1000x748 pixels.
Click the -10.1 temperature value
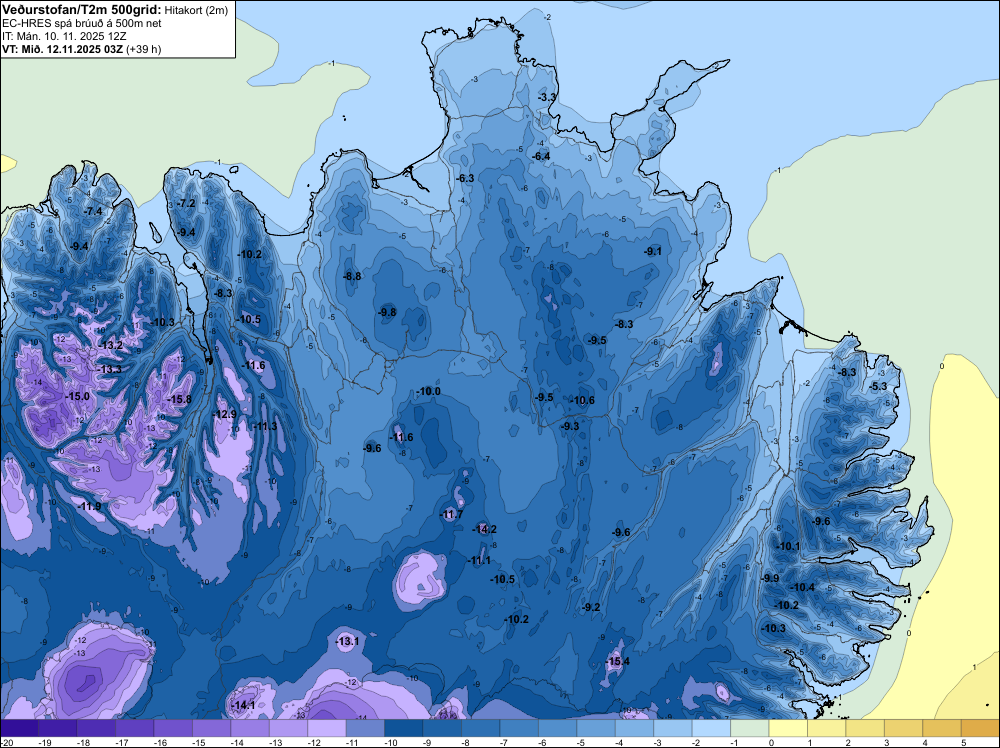click(788, 546)
